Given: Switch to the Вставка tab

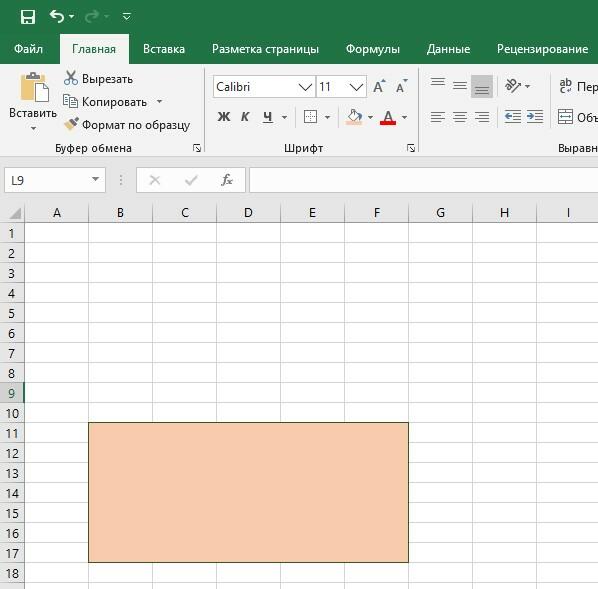Looking at the screenshot, I should point(164,49).
